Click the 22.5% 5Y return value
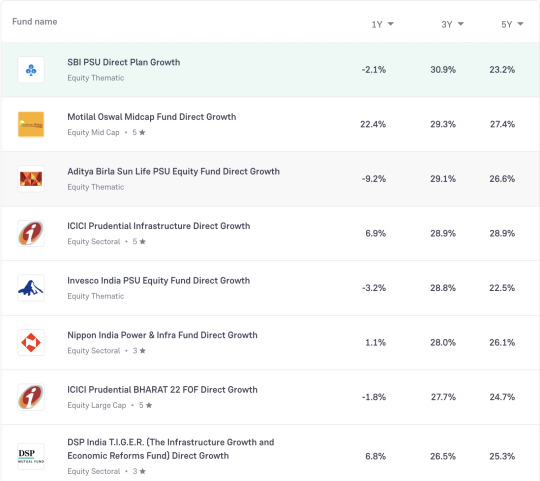540x481 pixels. point(502,288)
